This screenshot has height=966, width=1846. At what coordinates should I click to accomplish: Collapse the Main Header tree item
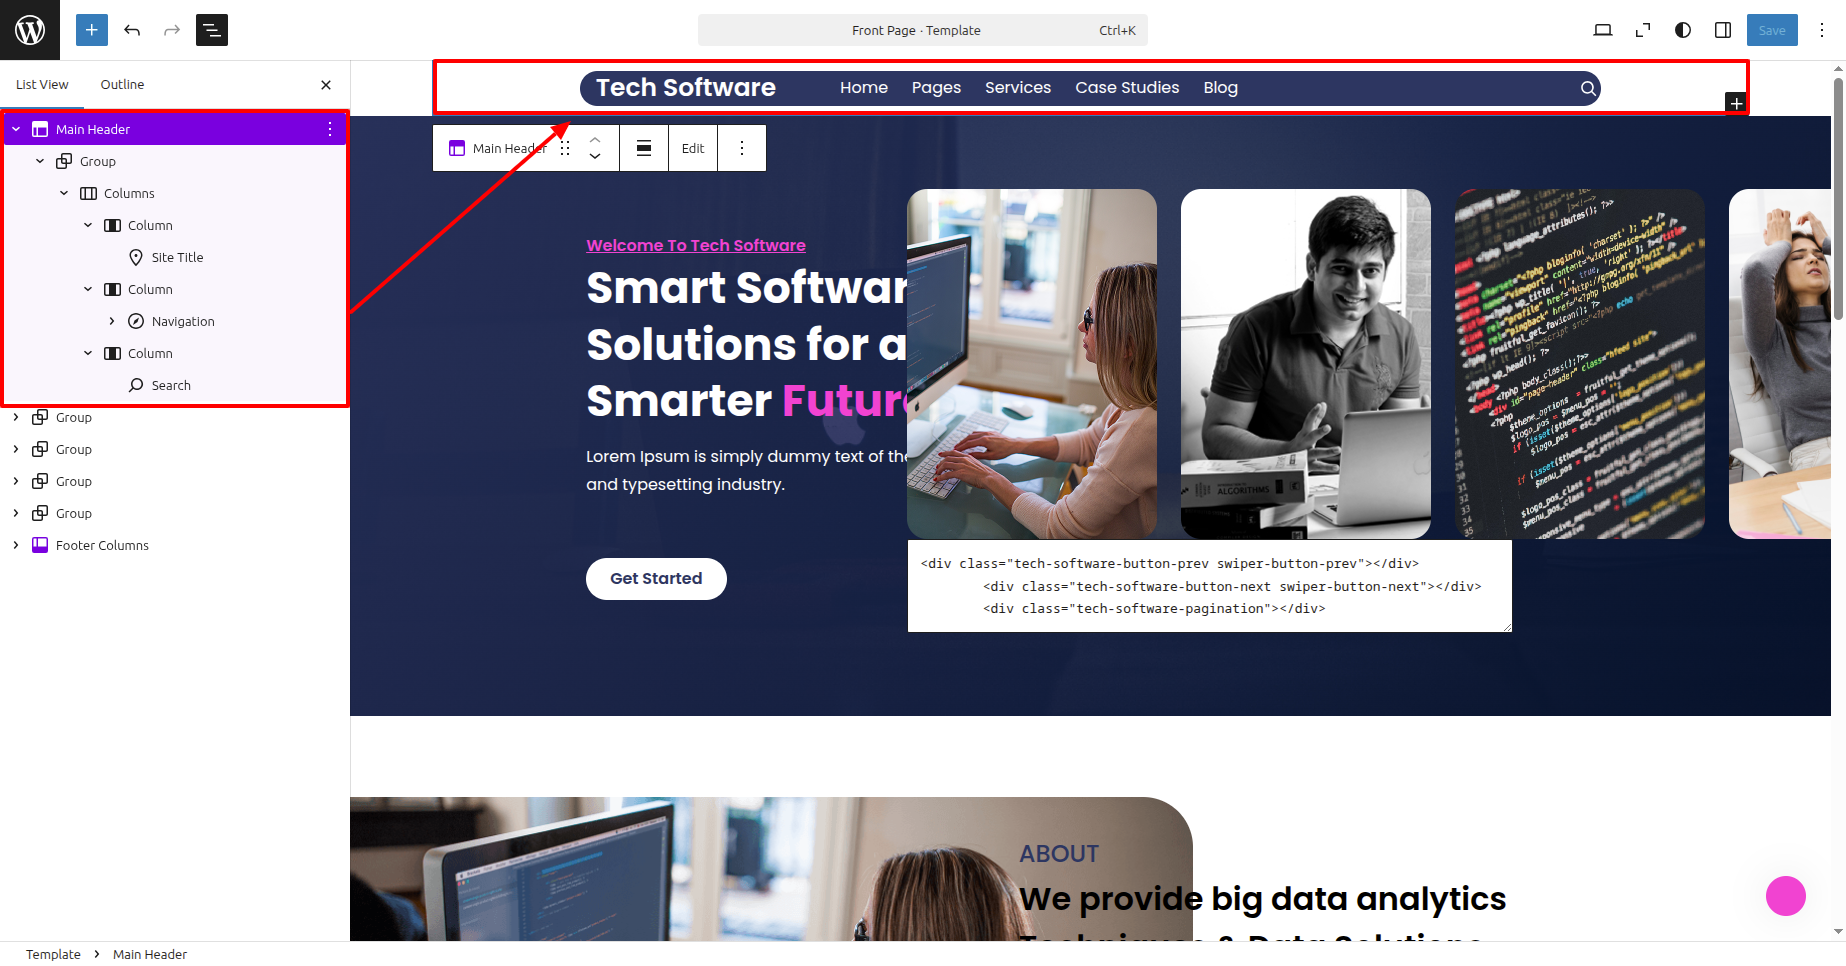click(x=16, y=129)
